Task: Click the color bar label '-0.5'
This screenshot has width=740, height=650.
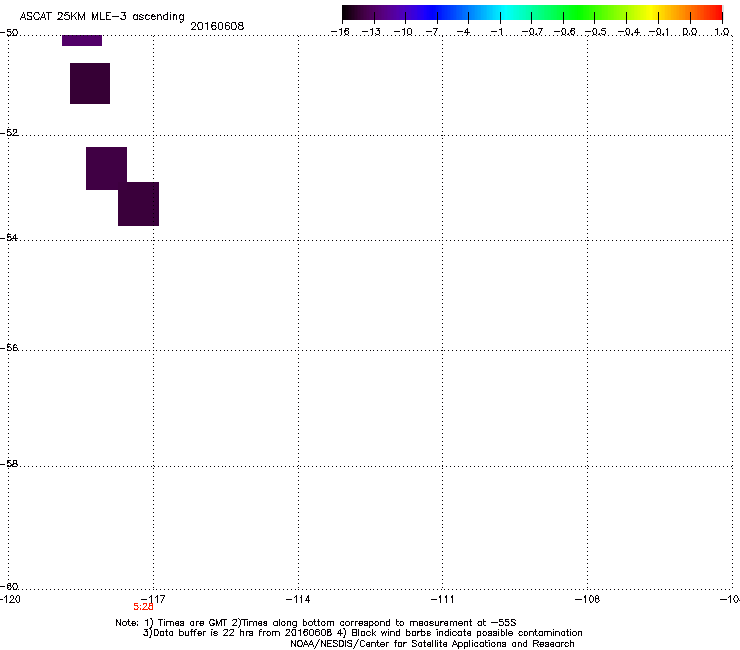Action: tap(595, 32)
